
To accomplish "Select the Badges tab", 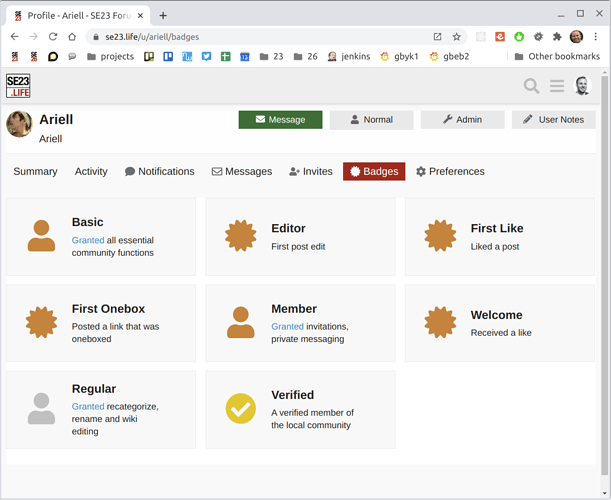I will (374, 171).
